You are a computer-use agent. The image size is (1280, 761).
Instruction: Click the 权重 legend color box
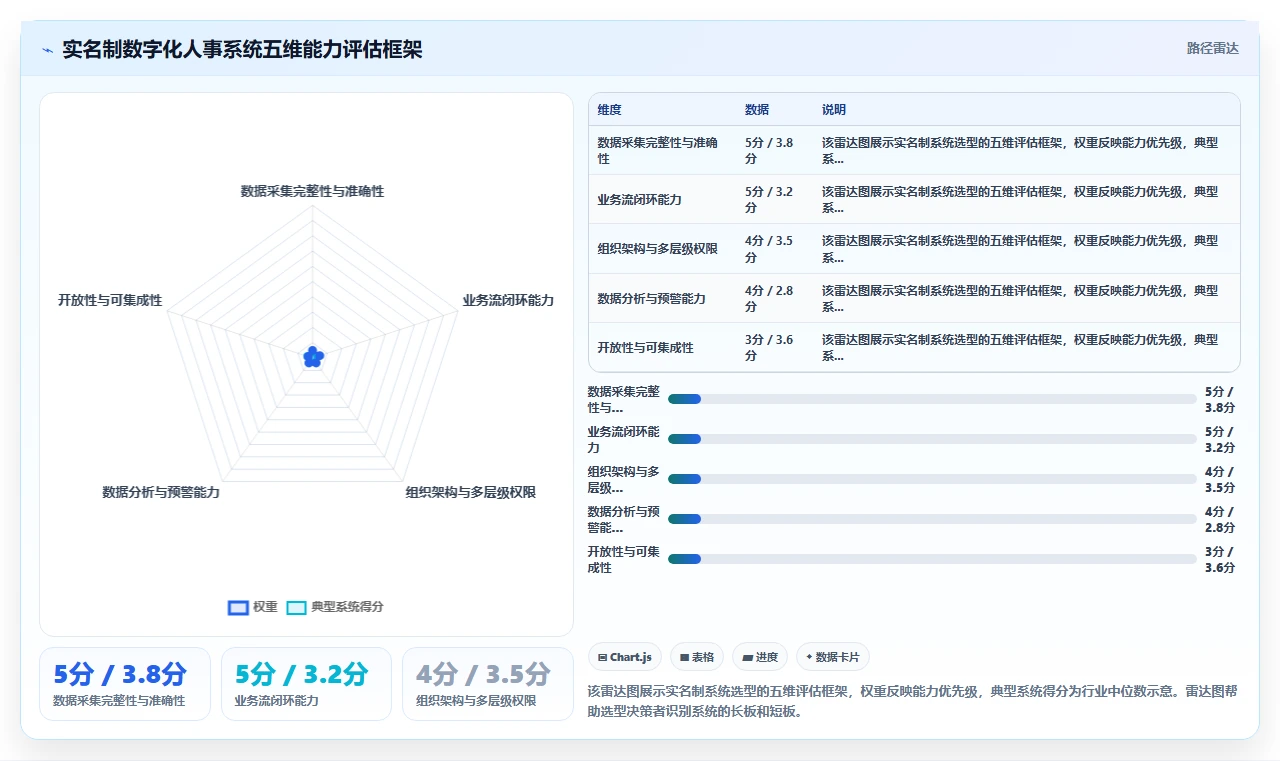click(238, 607)
